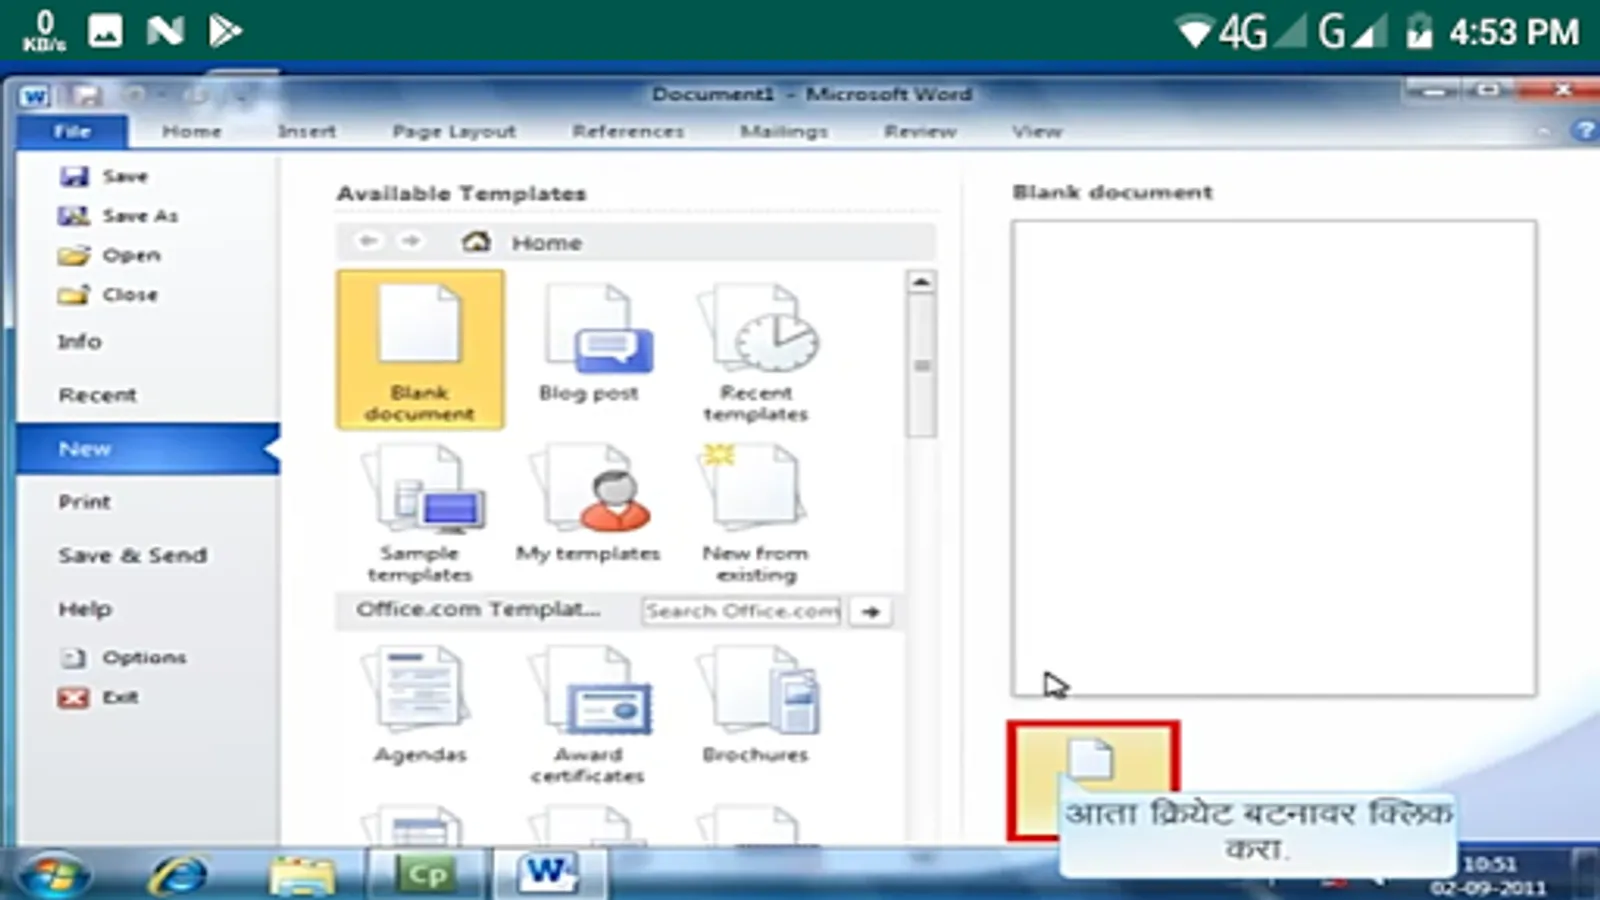Open the Info section
This screenshot has height=900, width=1600.
pyautogui.click(x=80, y=342)
